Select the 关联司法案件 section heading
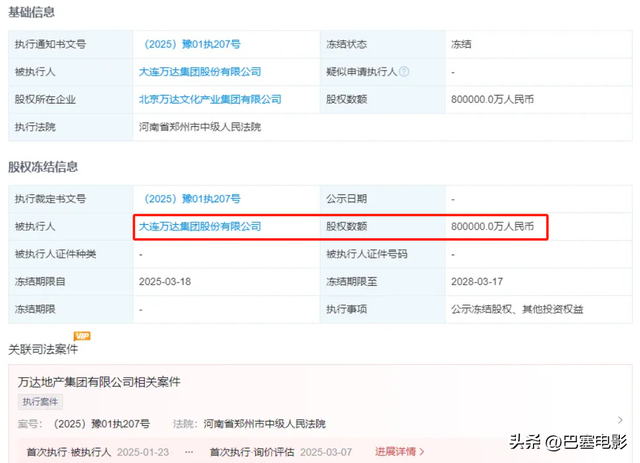 pos(43,349)
